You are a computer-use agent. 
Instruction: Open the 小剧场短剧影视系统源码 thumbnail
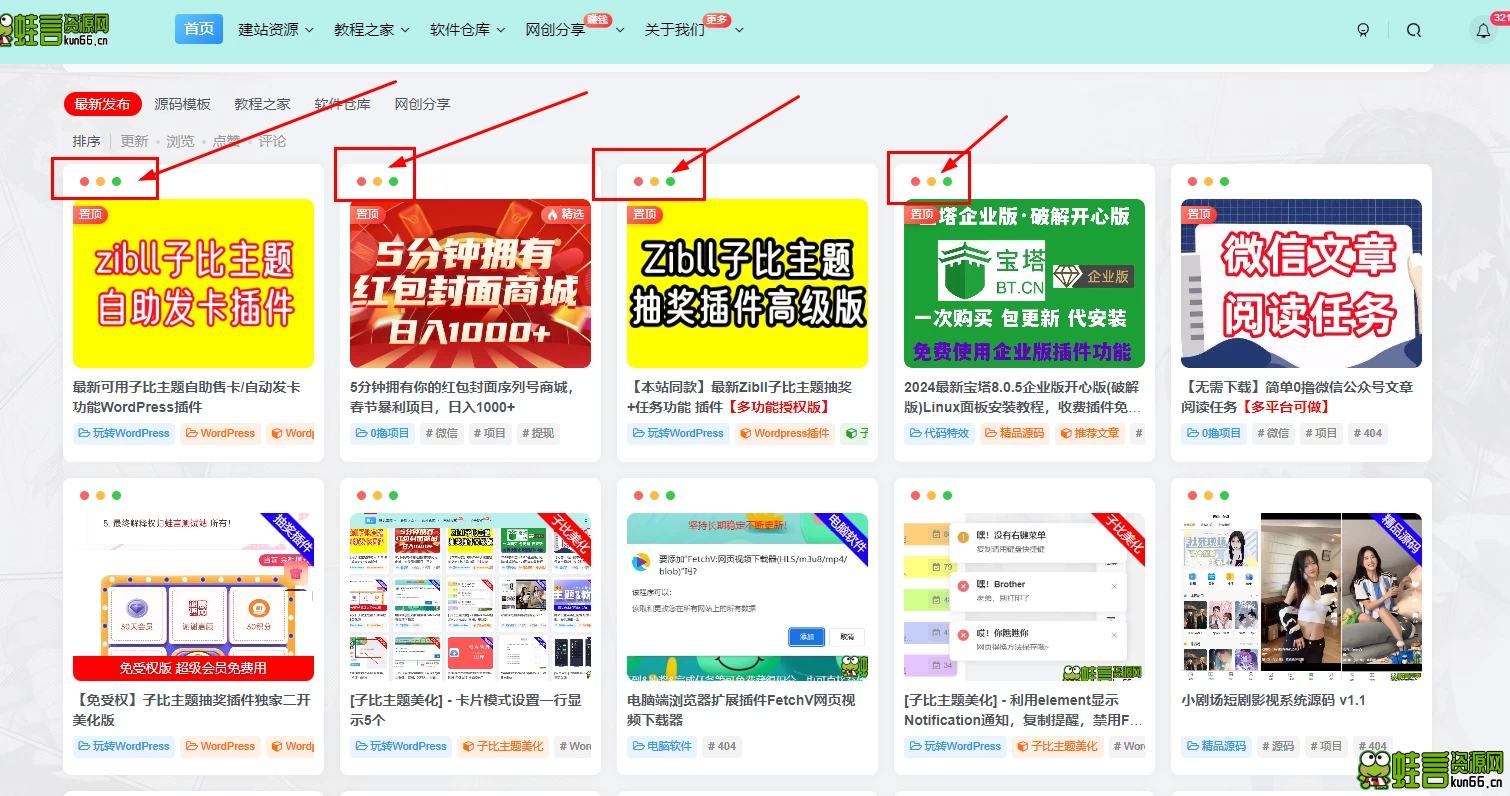(x=1301, y=597)
